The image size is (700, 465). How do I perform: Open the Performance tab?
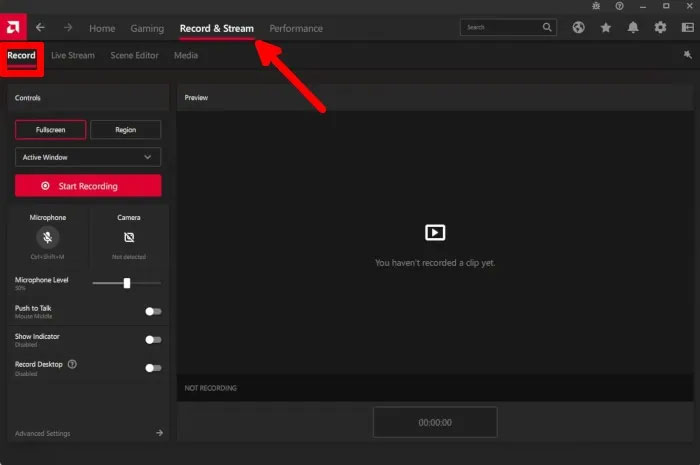[296, 29]
